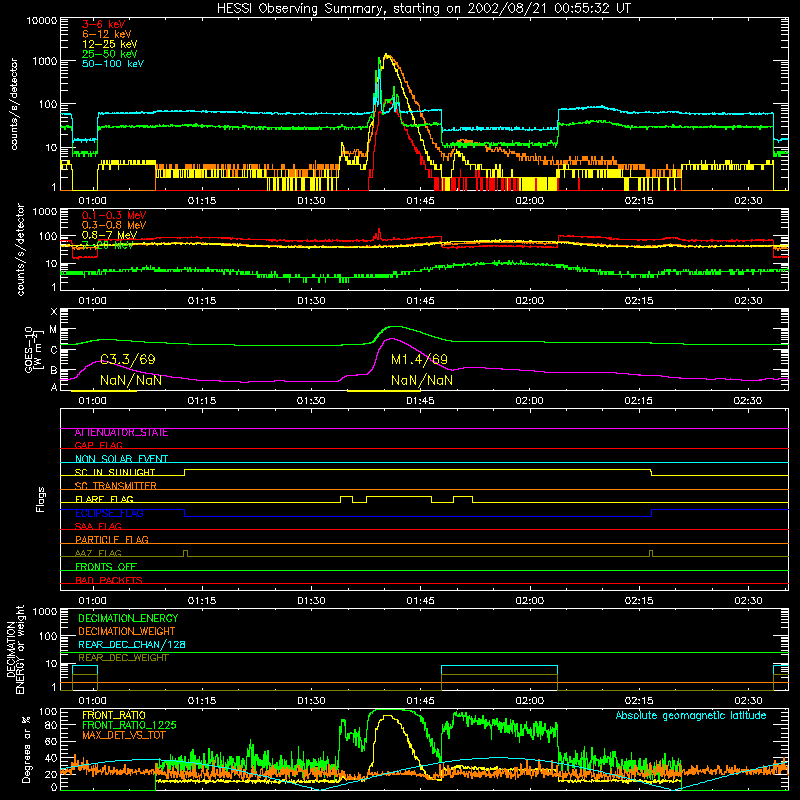Click the 02:00 tick label on GOES panel

[x=530, y=401]
